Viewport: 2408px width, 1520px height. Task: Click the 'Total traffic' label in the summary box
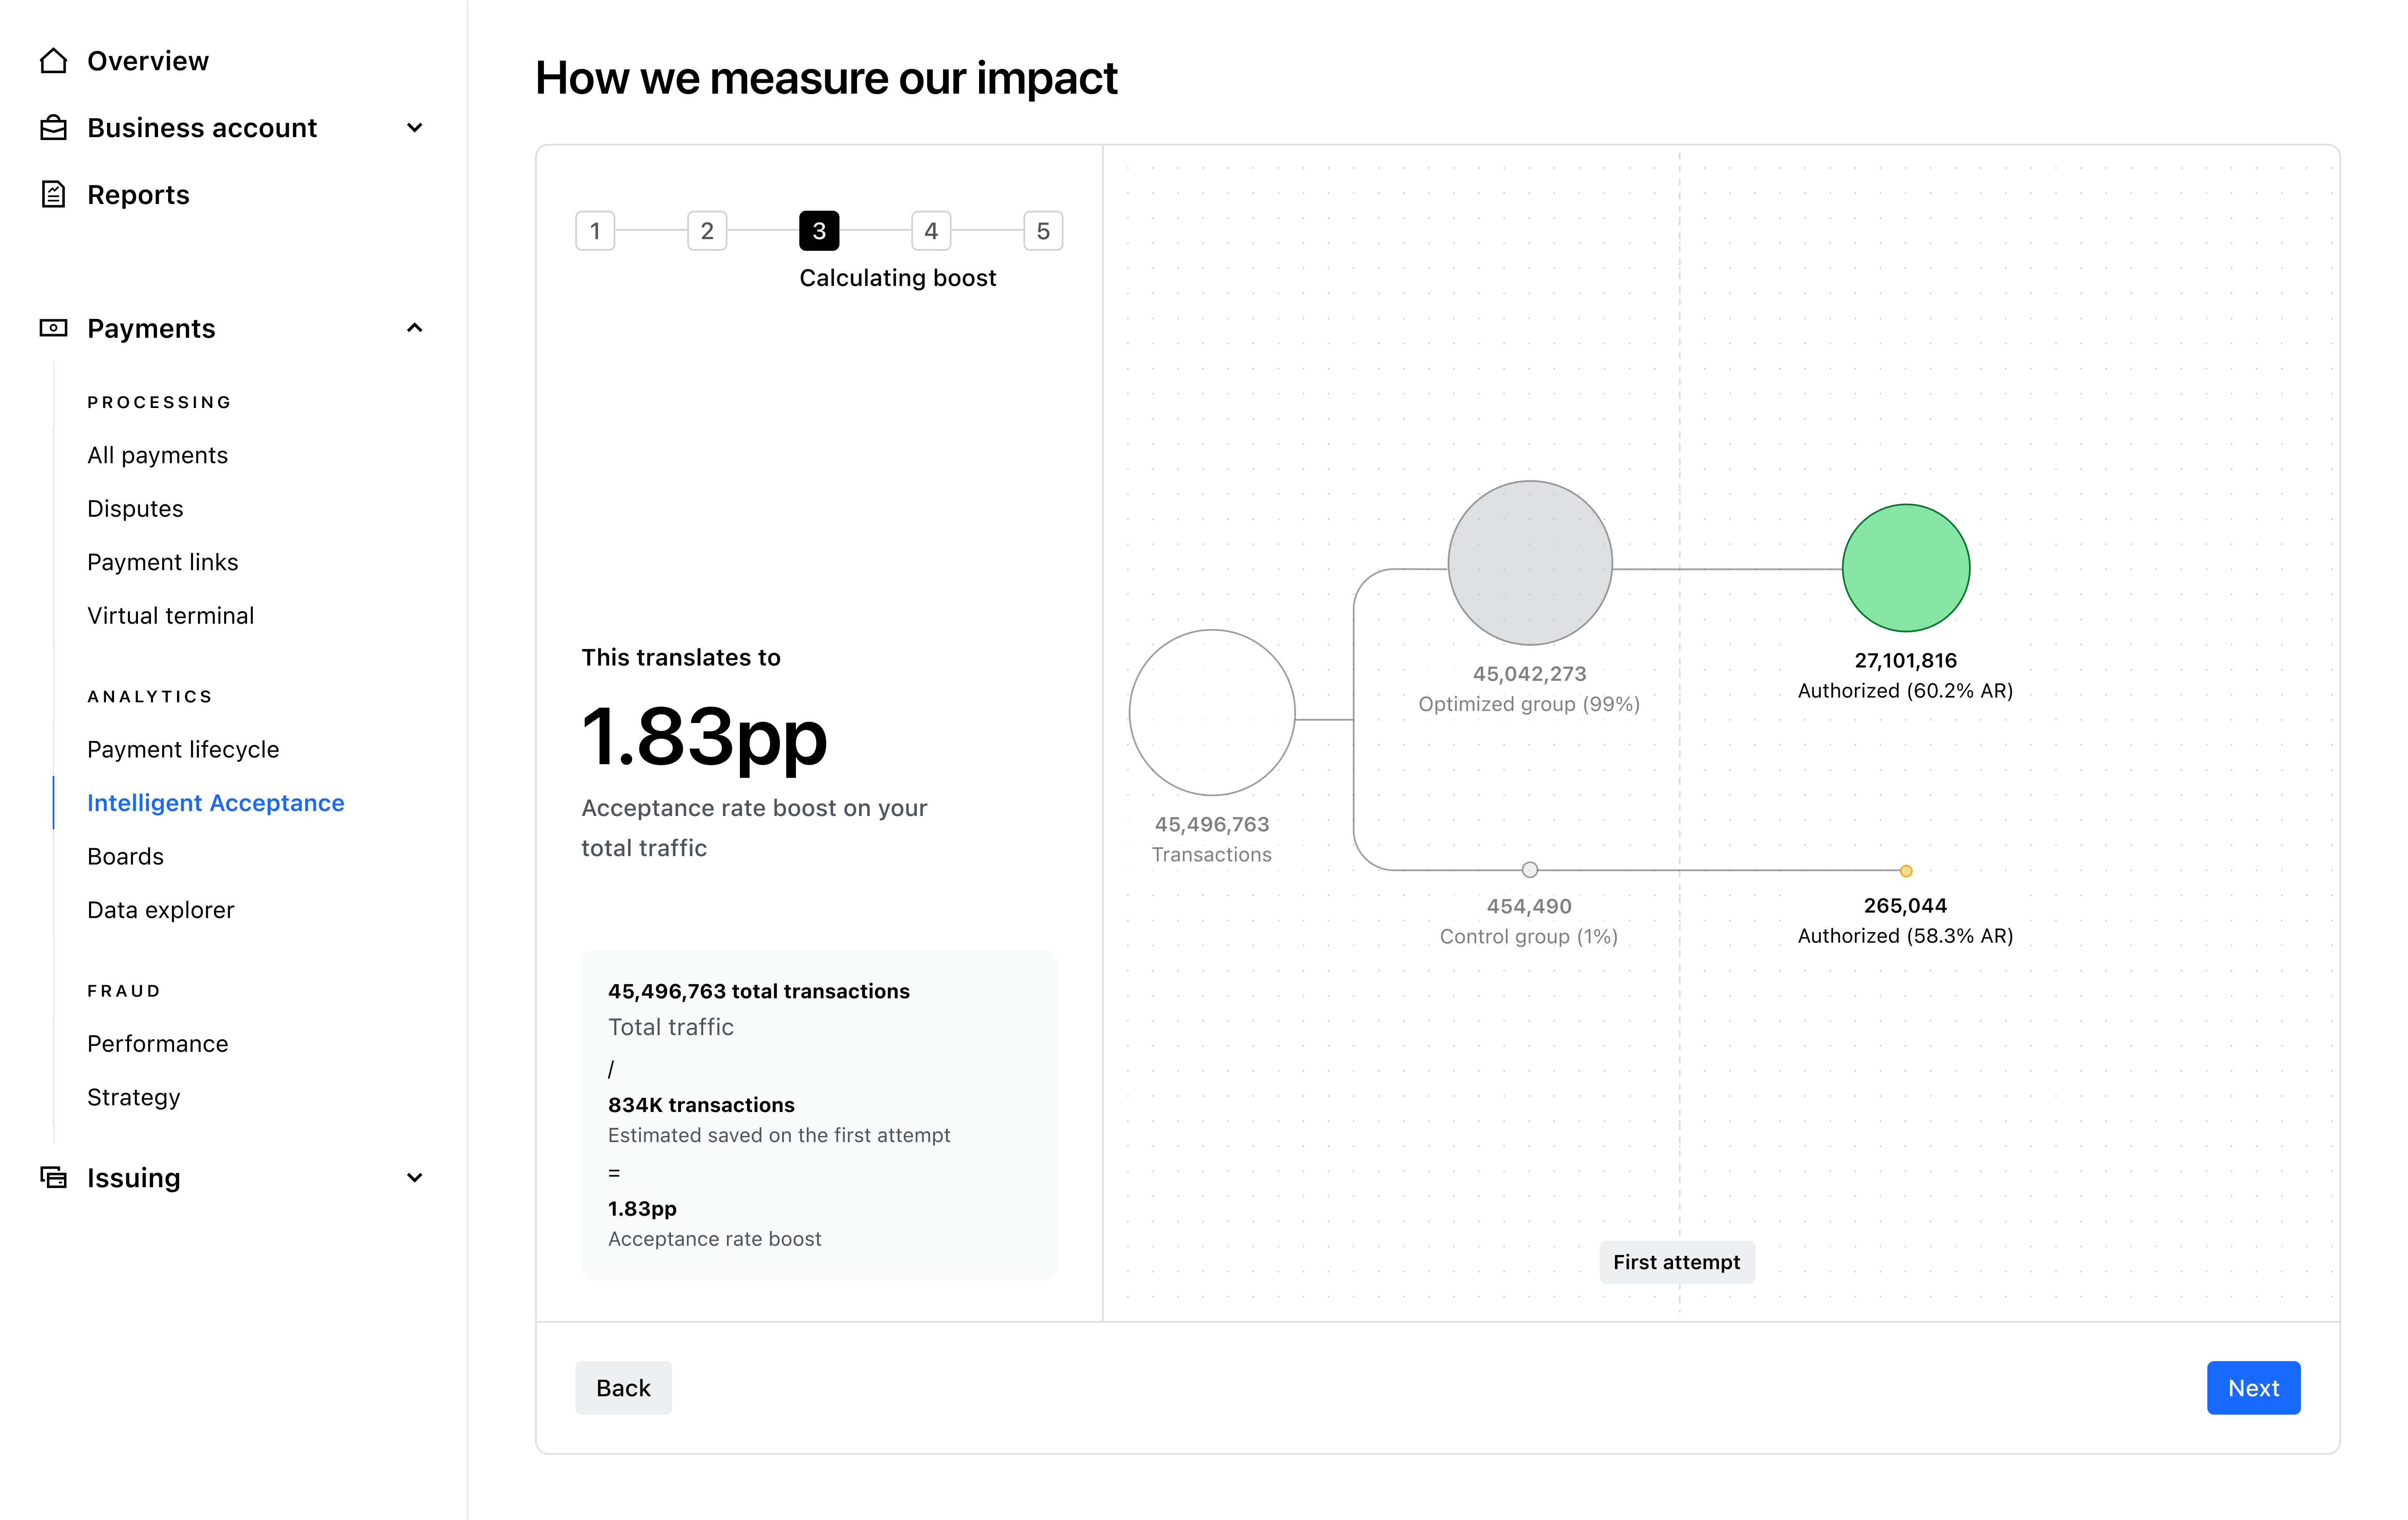tap(671, 1027)
